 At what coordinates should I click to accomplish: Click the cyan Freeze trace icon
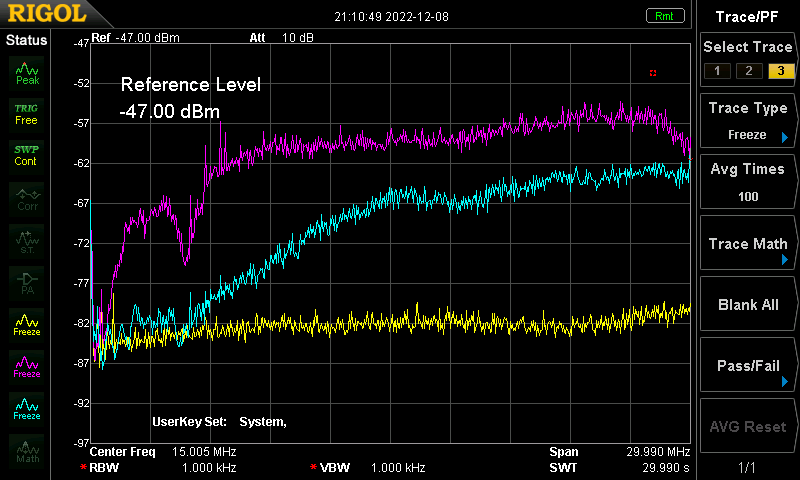[x=27, y=409]
